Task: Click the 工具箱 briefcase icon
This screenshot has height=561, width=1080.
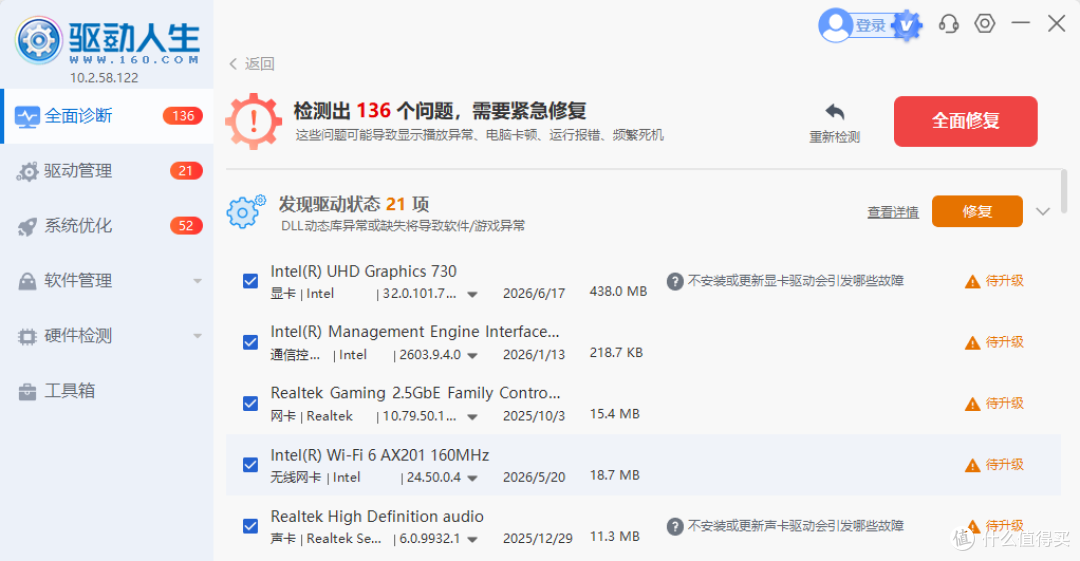Action: tap(27, 391)
